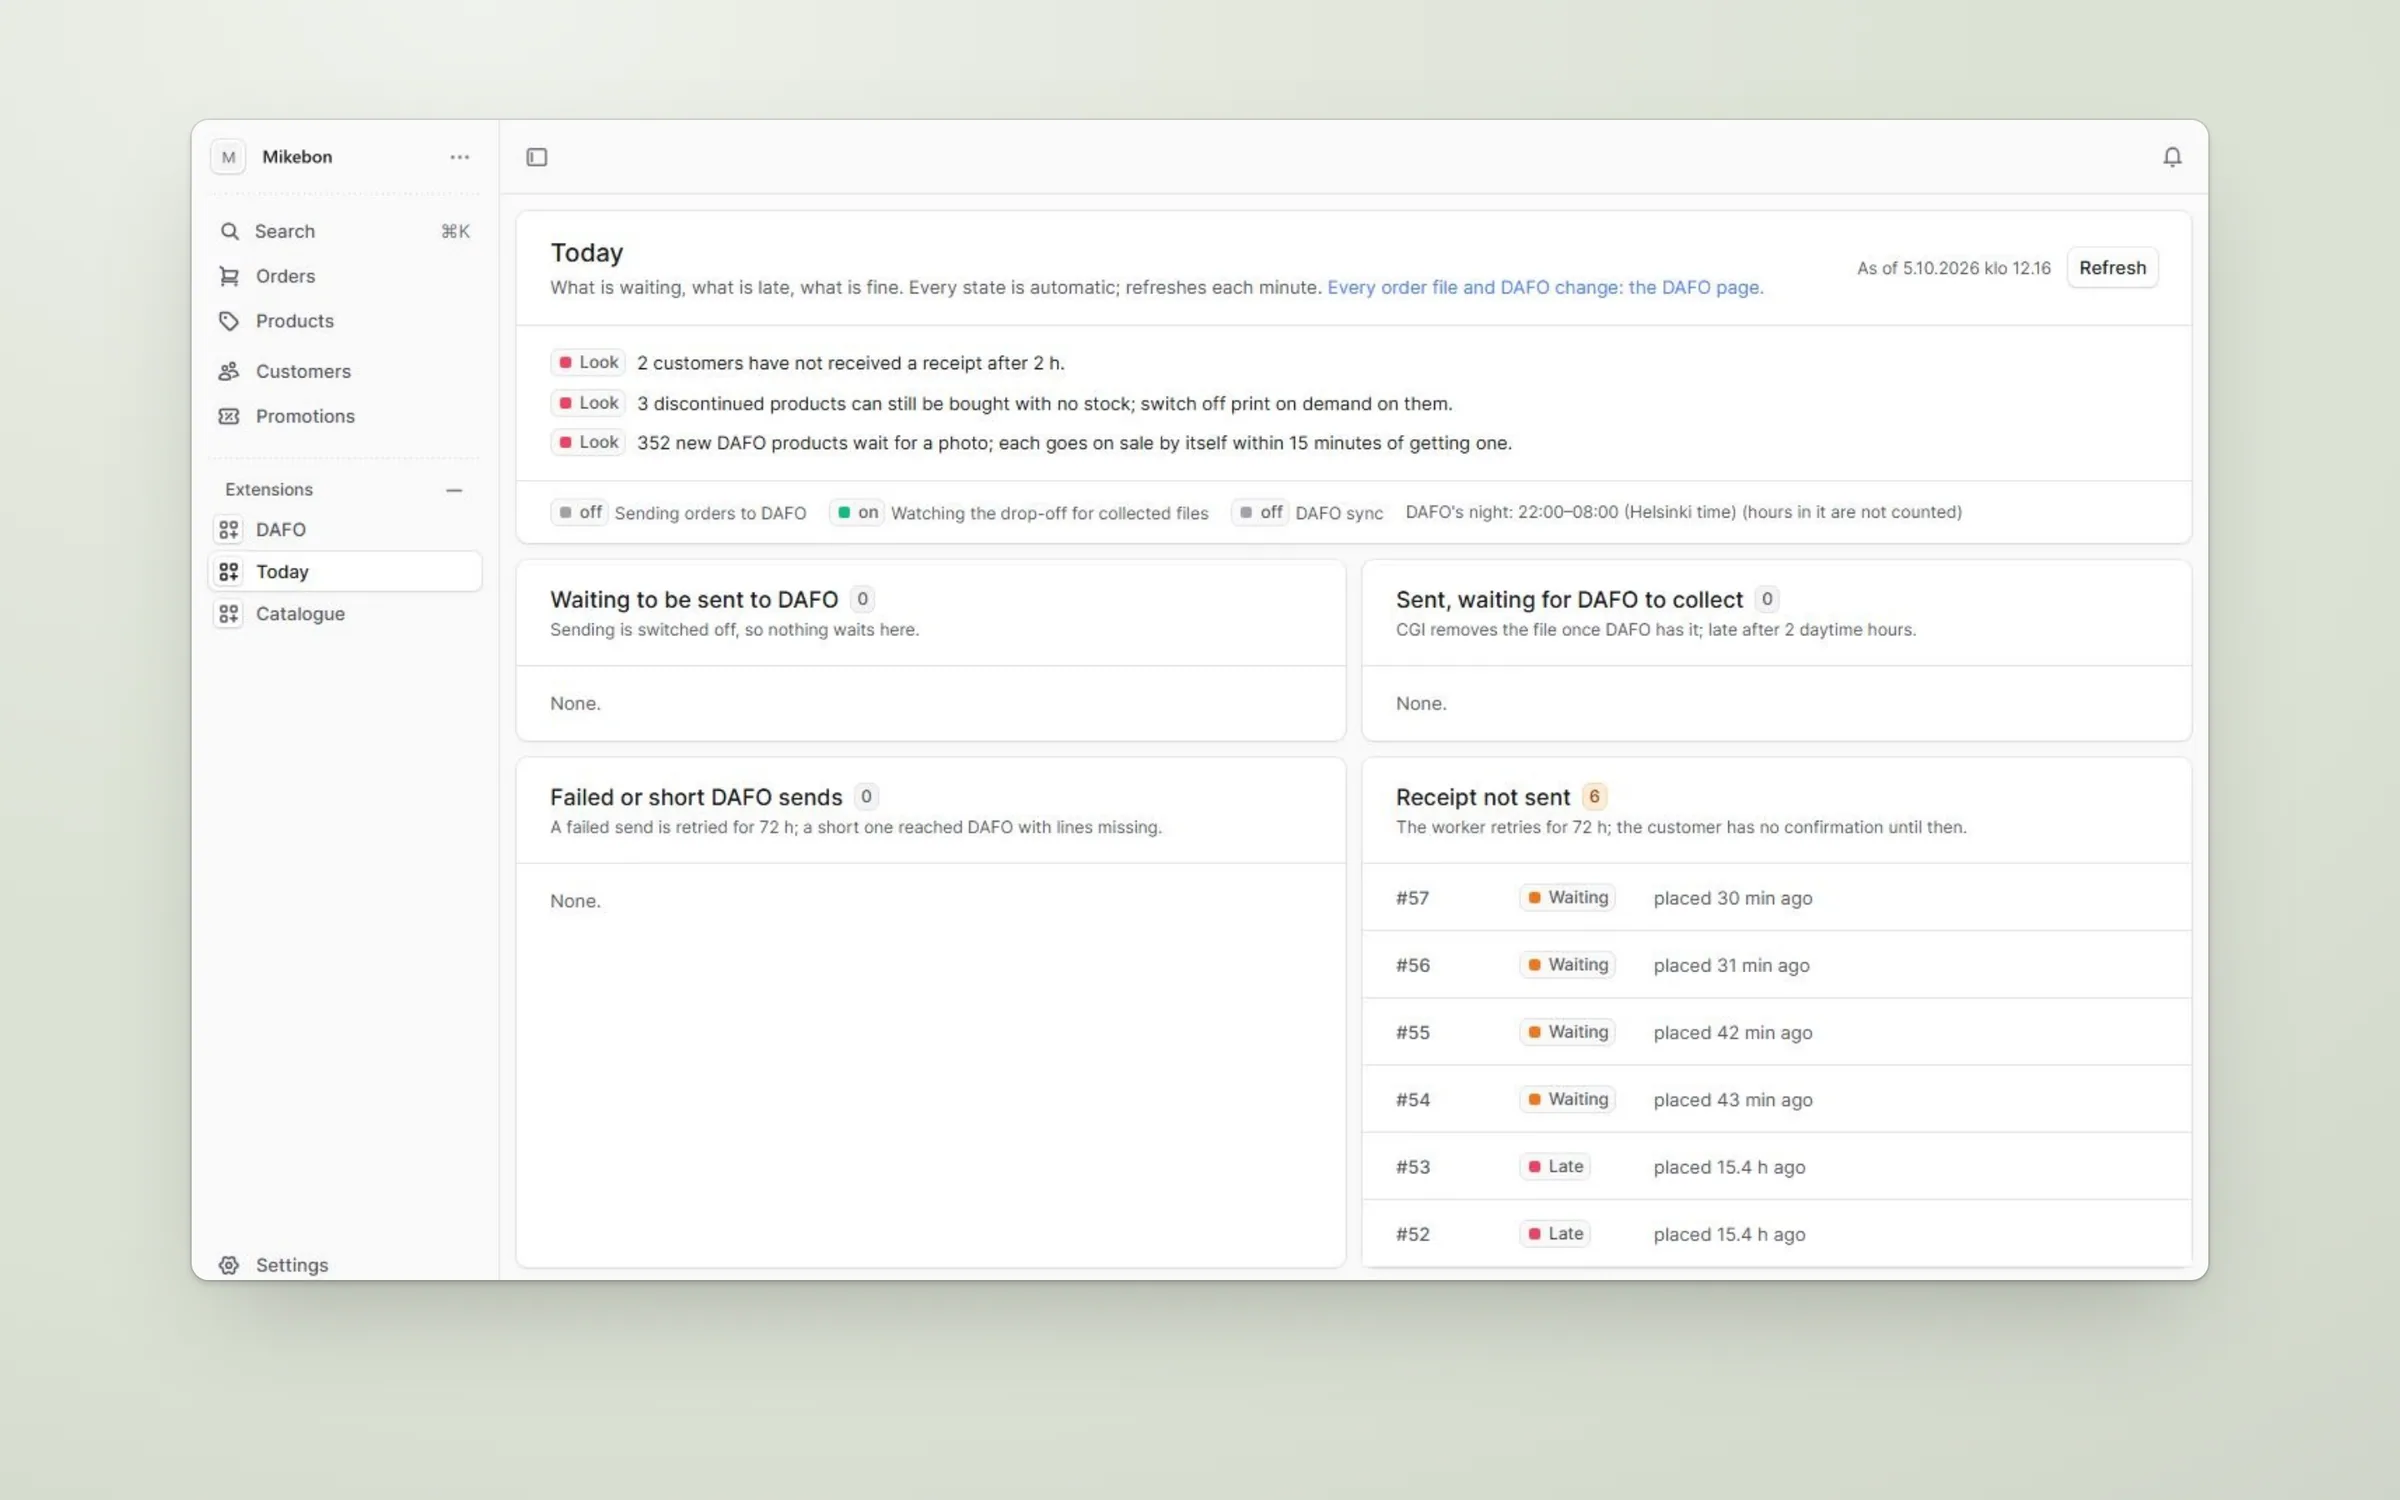Open the Mikebon three-dot menu
Screen dimensions: 2400x1500
pyautogui.click(x=459, y=157)
